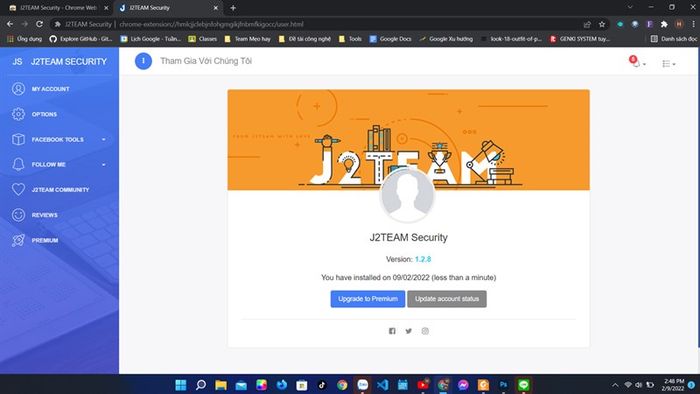The width and height of the screenshot is (700, 394).
Task: Click the JS sidebar logo
Action: point(17,62)
